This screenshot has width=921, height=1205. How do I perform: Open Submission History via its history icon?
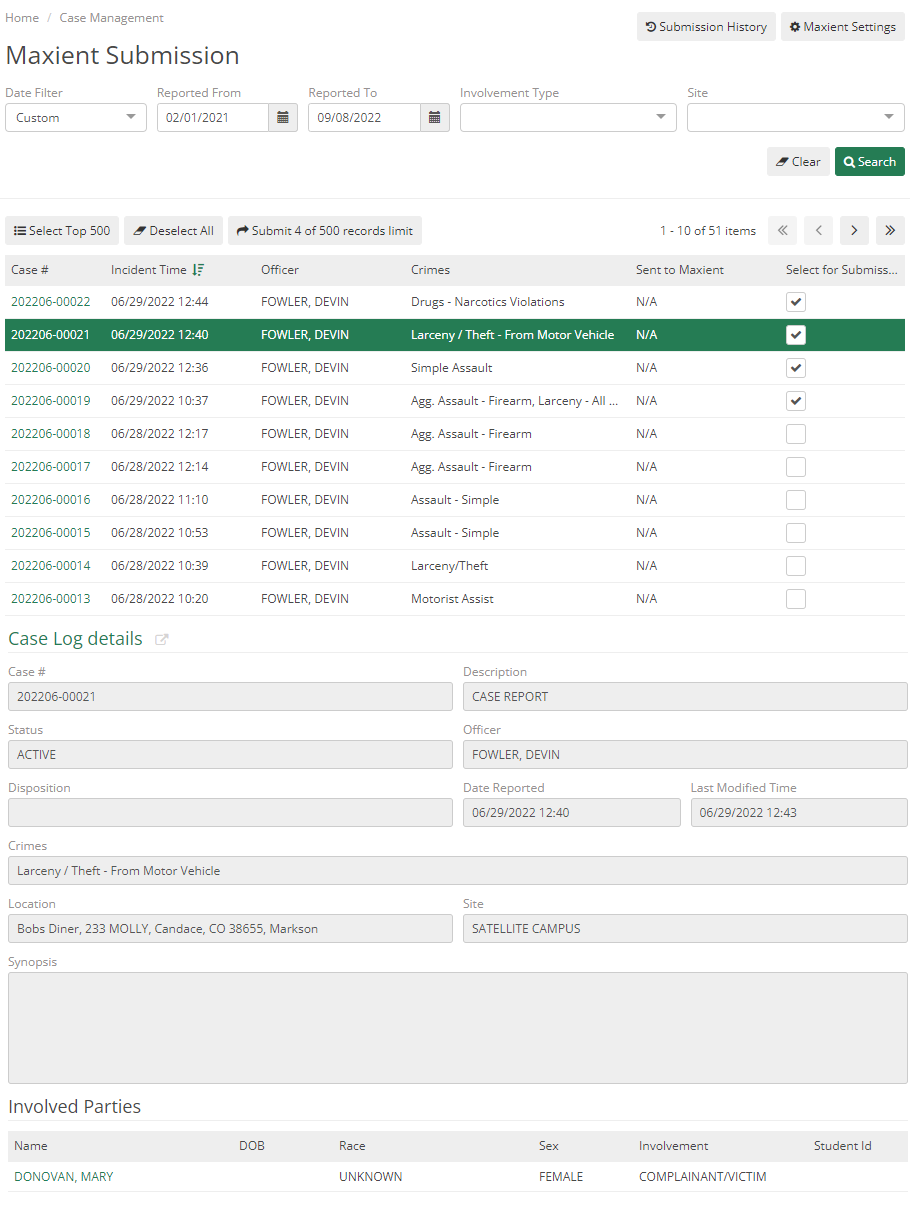tap(653, 26)
